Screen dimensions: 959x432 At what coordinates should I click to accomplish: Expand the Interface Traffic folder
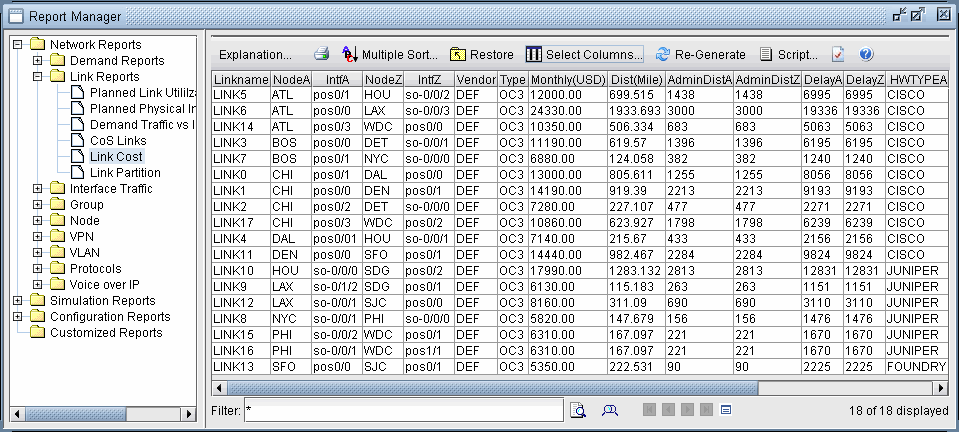[x=38, y=189]
